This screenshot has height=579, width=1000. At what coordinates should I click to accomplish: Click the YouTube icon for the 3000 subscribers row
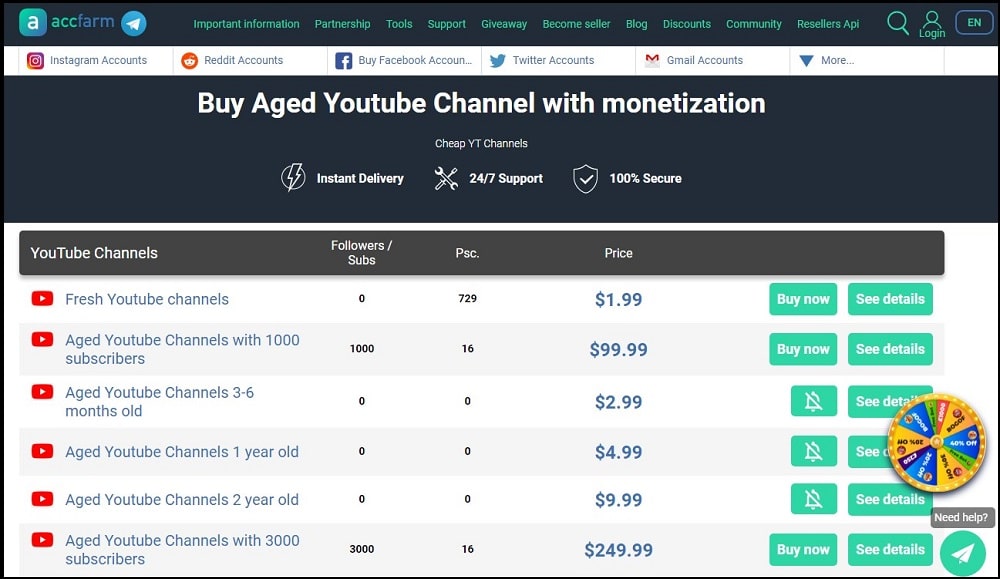pyautogui.click(x=42, y=539)
